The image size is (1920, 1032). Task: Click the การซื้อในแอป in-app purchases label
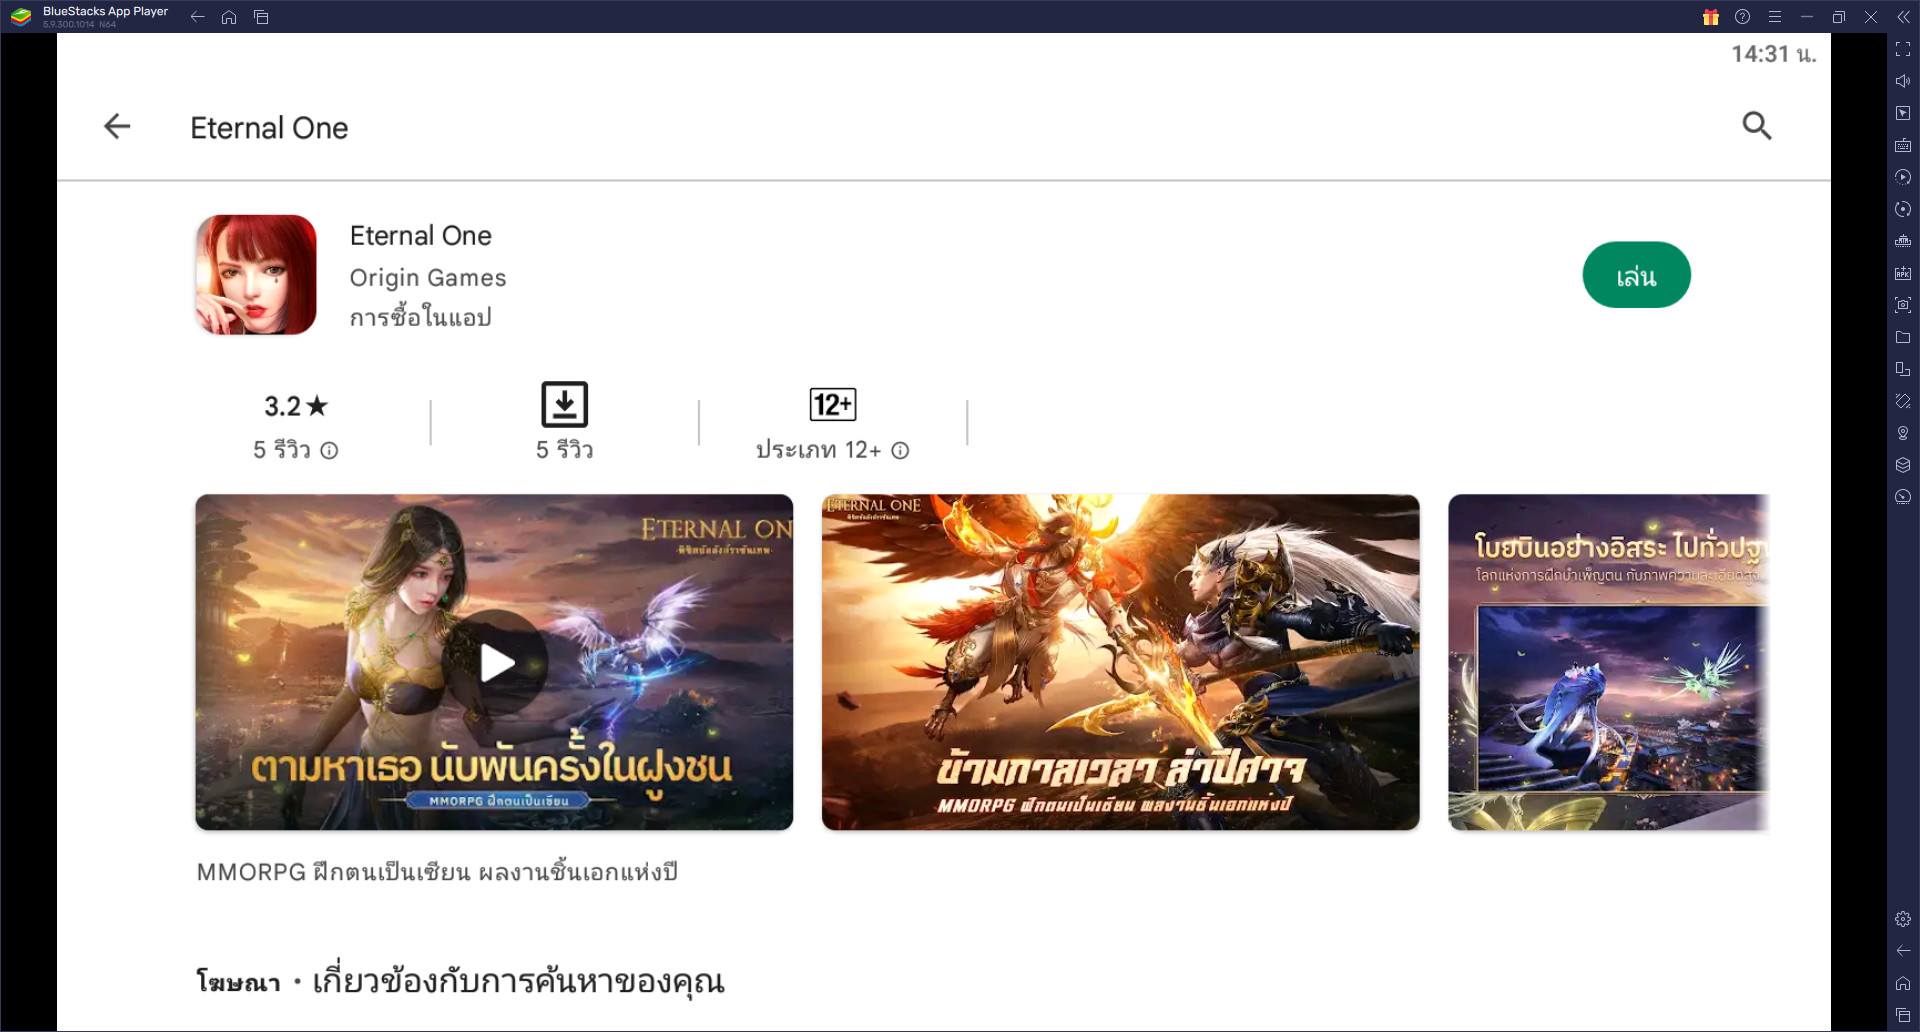421,317
